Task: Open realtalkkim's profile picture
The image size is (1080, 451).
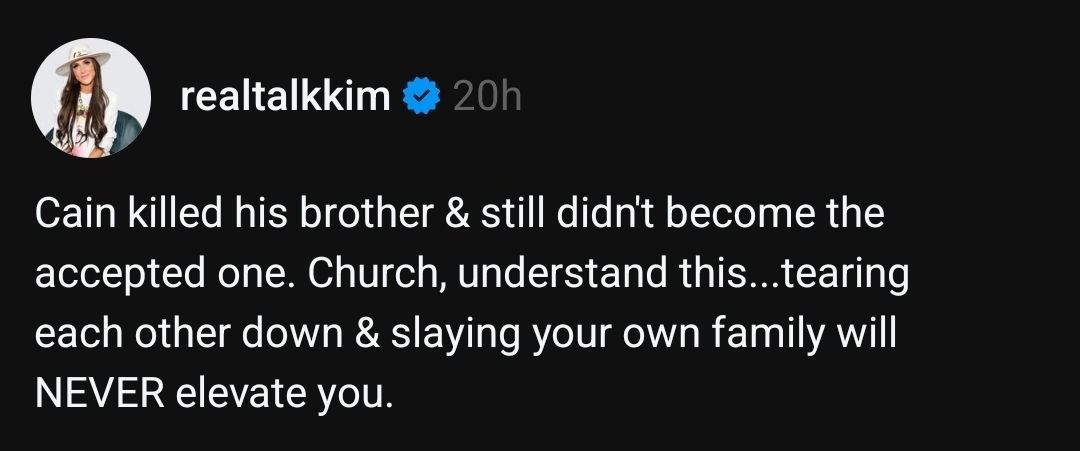Action: (x=90, y=98)
